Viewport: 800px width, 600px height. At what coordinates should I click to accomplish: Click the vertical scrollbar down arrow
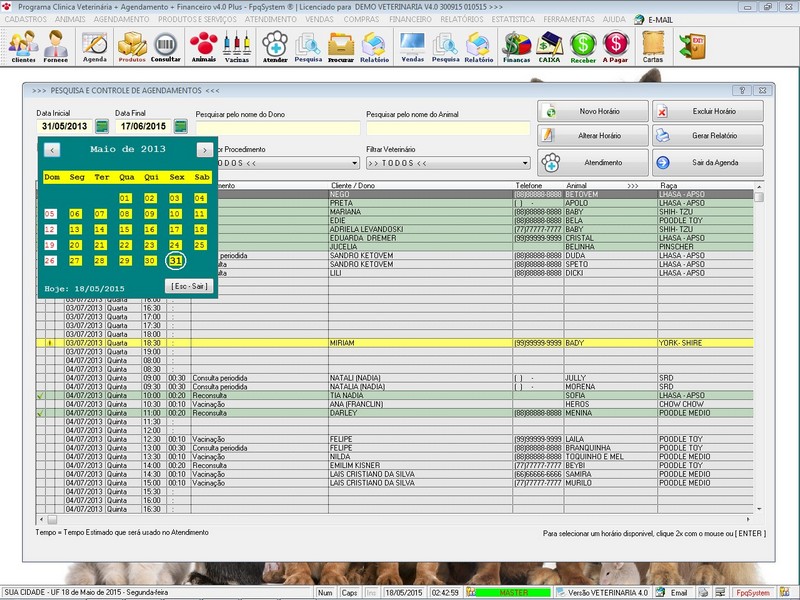[759, 509]
